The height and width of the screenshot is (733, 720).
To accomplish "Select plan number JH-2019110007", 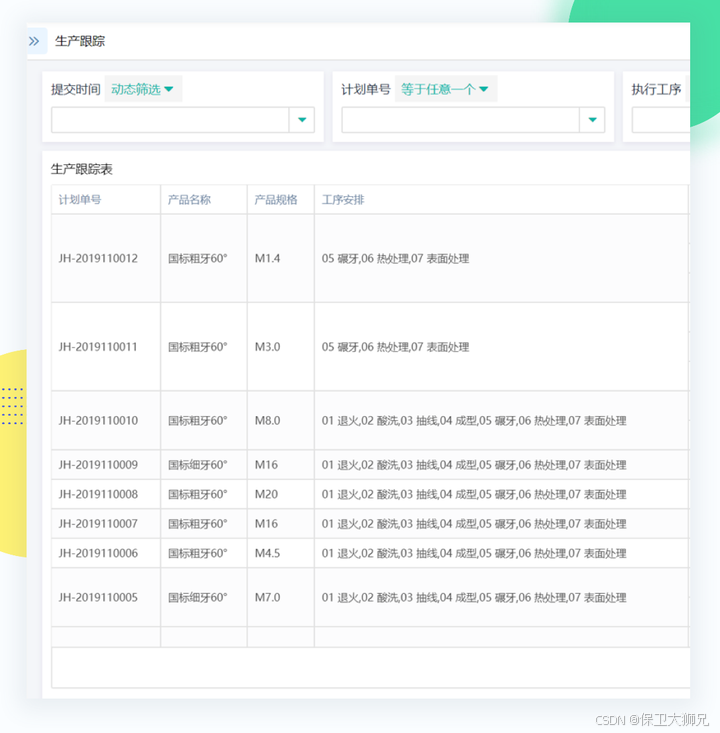I will click(98, 524).
